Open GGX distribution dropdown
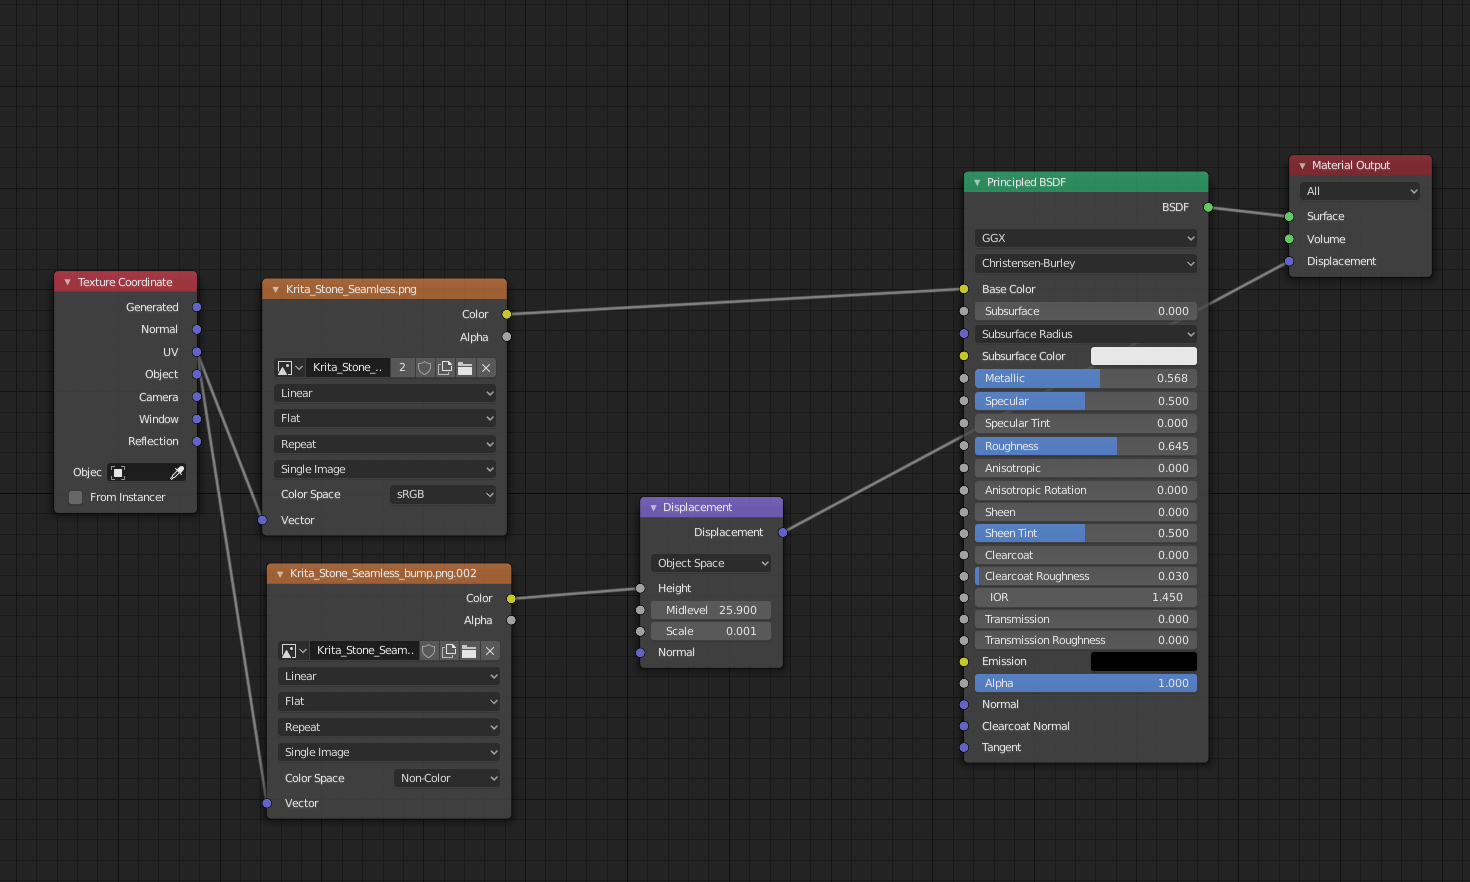The width and height of the screenshot is (1470, 882). pyautogui.click(x=1086, y=238)
